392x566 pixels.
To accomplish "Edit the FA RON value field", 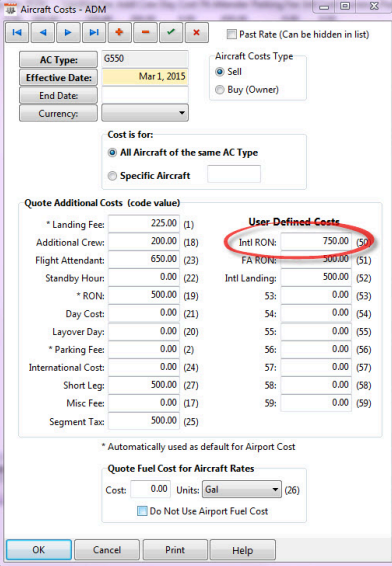I will click(316, 259).
